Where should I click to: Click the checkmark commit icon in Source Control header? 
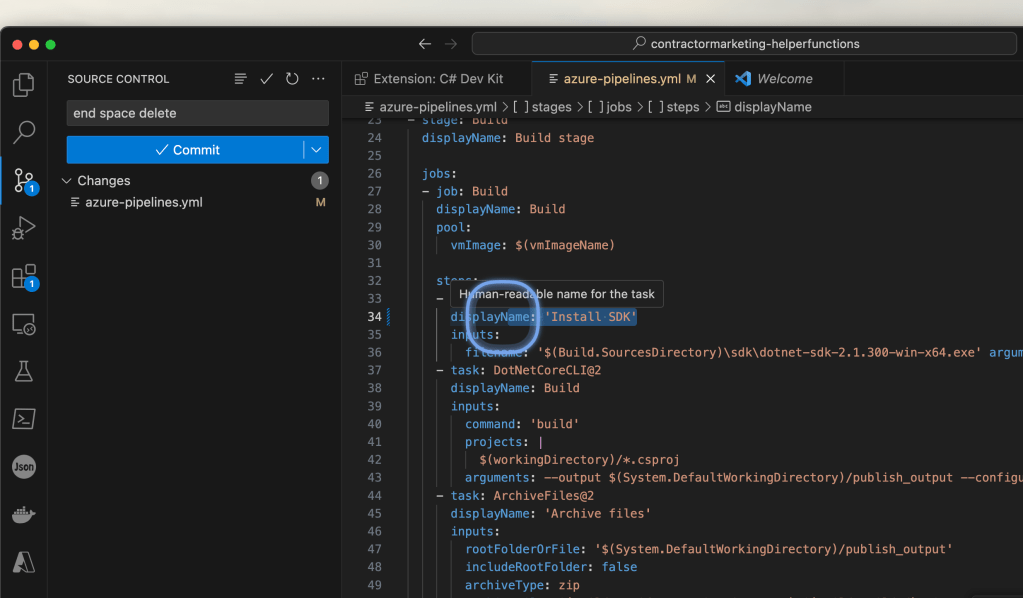click(x=266, y=79)
